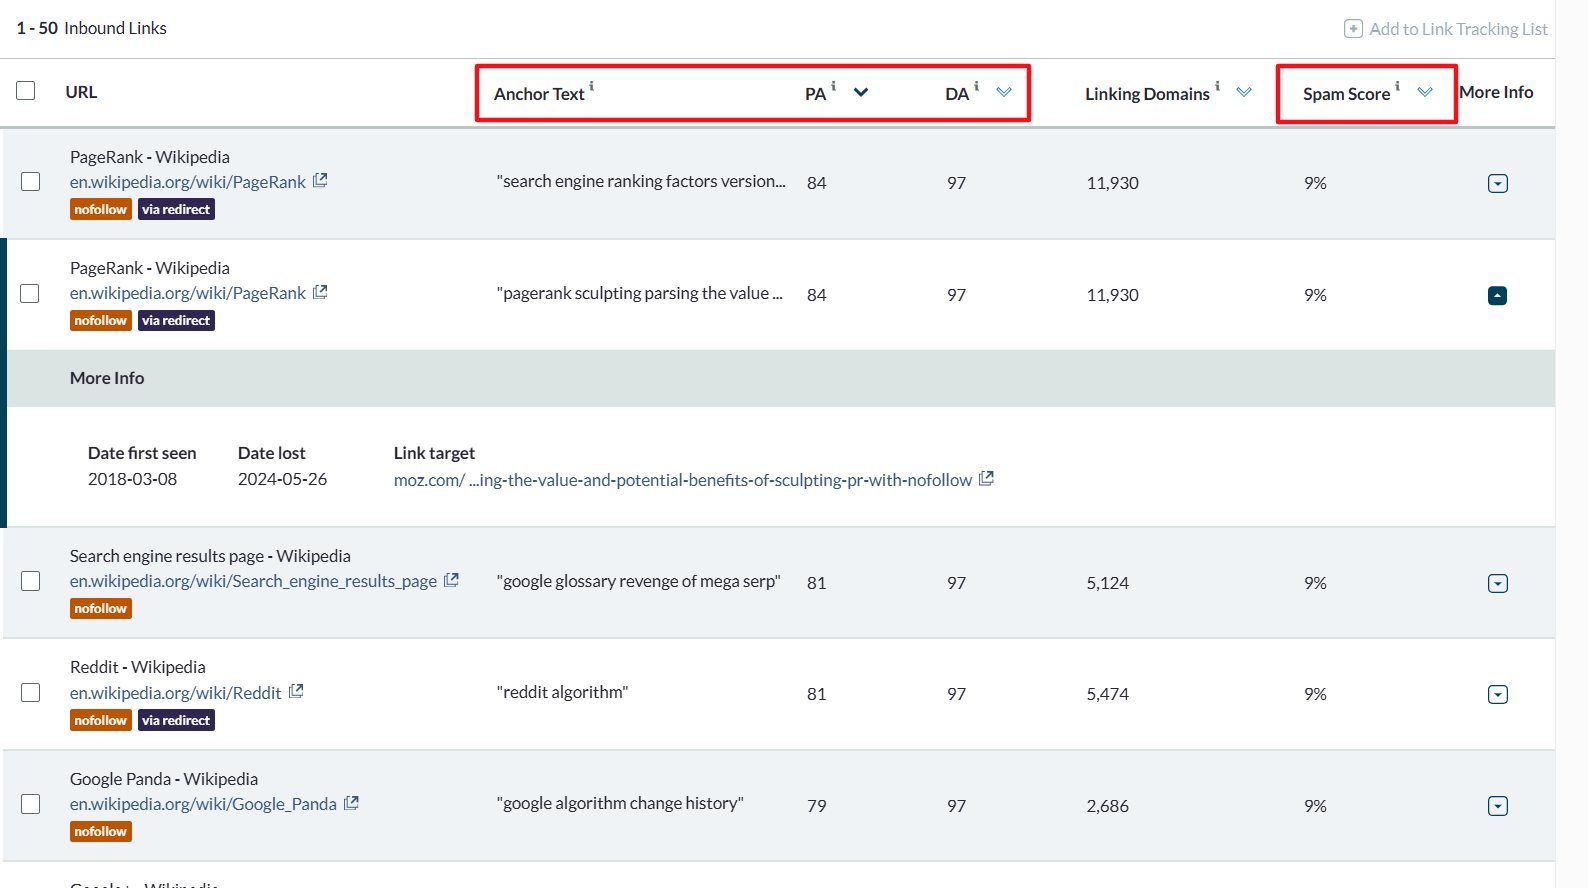Click the plus icon for Link Tracking List
The image size is (1588, 888).
[x=1353, y=29]
